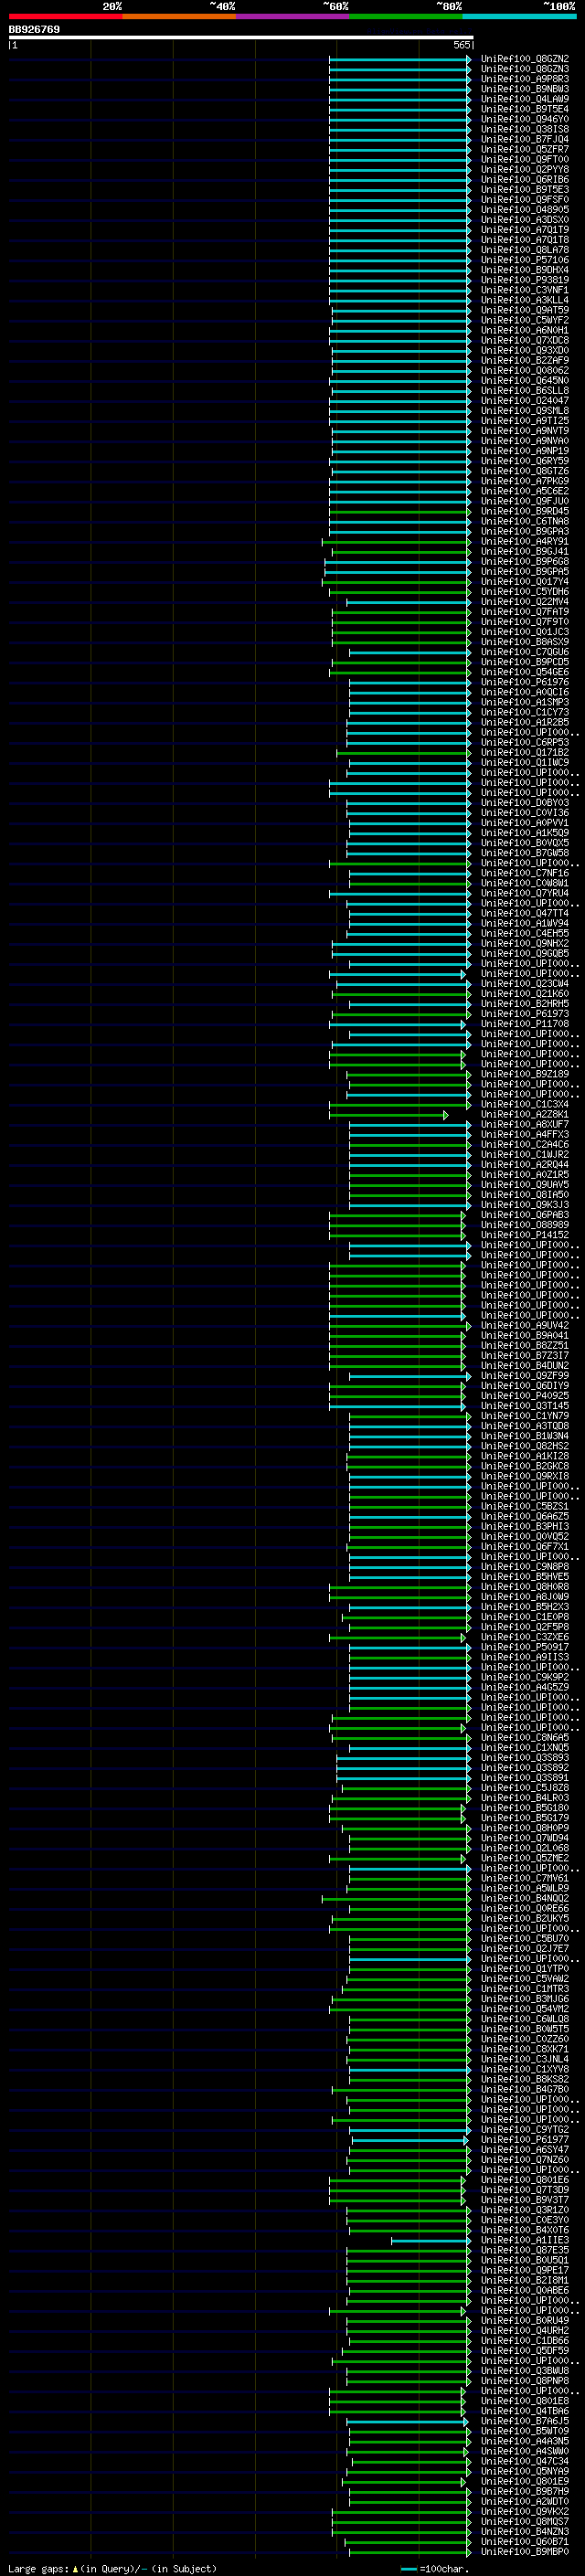Select the UniRef100_Q946Y0 label
This screenshot has height=2576, width=585.
click(525, 119)
